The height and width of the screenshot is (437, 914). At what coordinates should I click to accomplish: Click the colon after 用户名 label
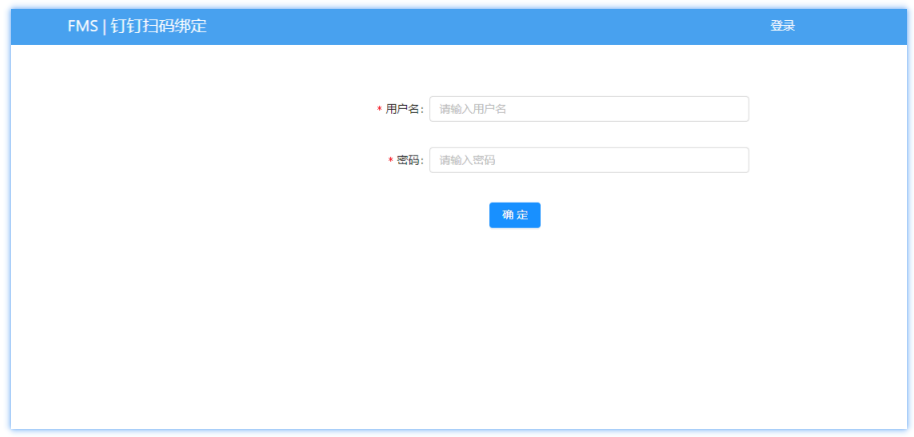(x=423, y=110)
